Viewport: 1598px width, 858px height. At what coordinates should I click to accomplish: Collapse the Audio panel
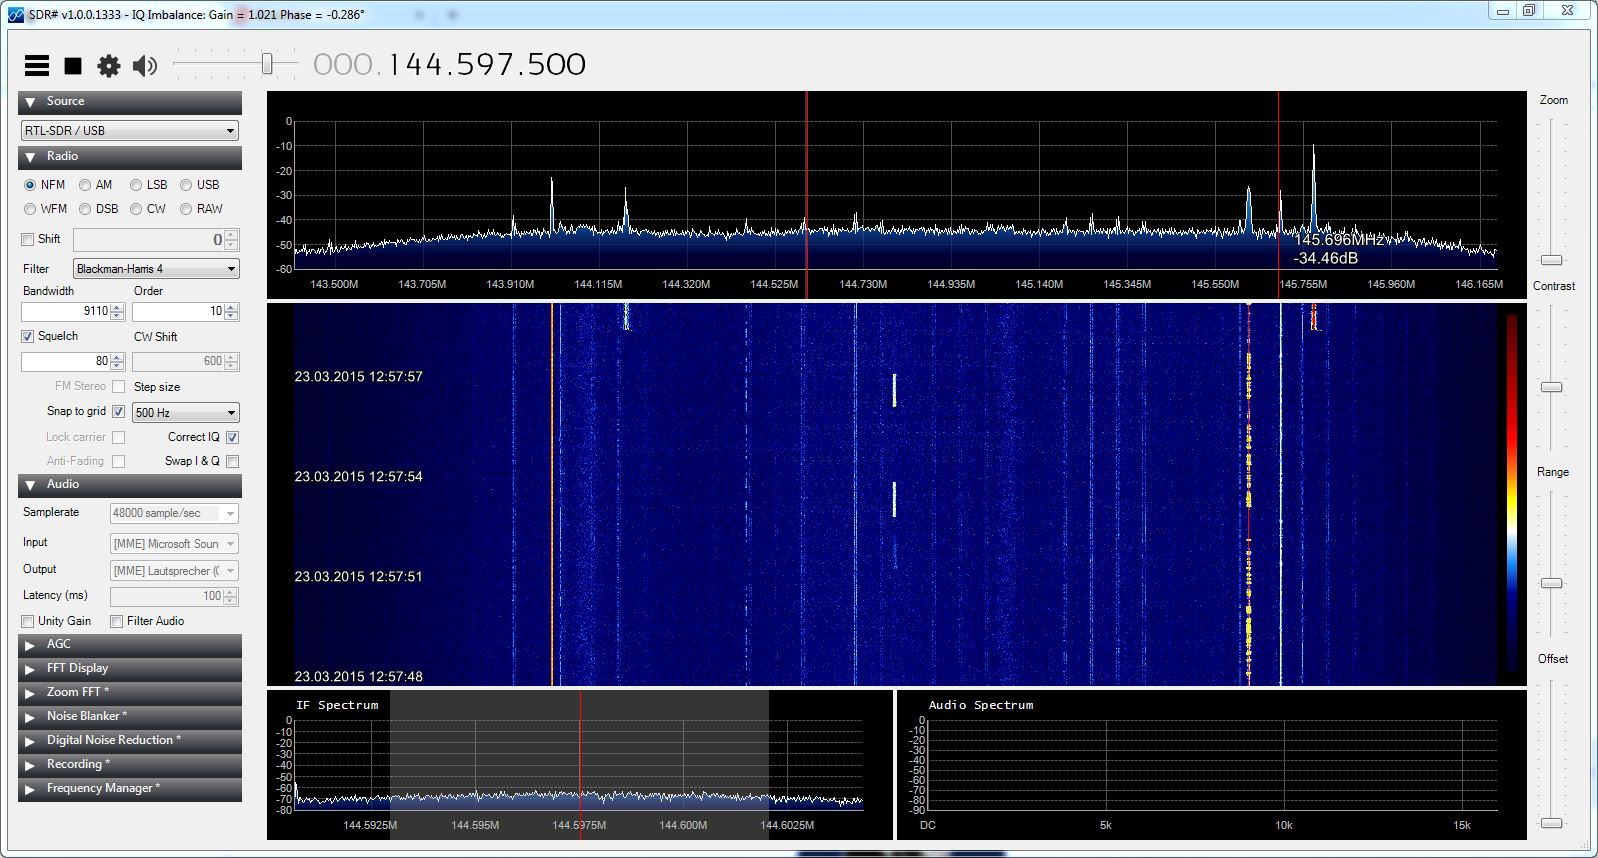click(x=130, y=485)
